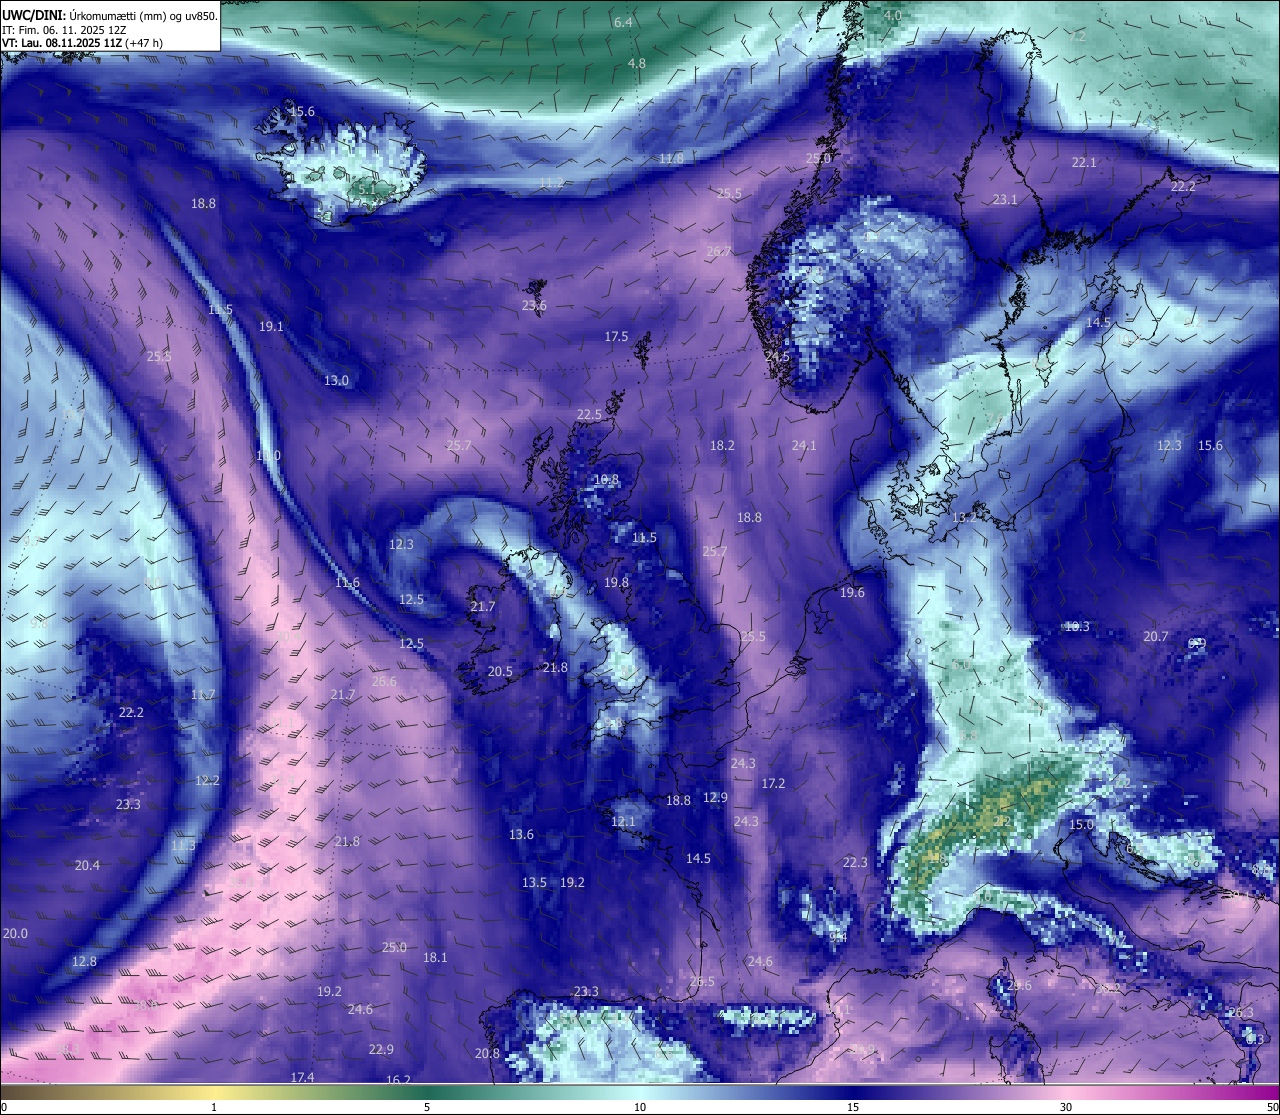Click the 19.8 value over Britain

616,583
